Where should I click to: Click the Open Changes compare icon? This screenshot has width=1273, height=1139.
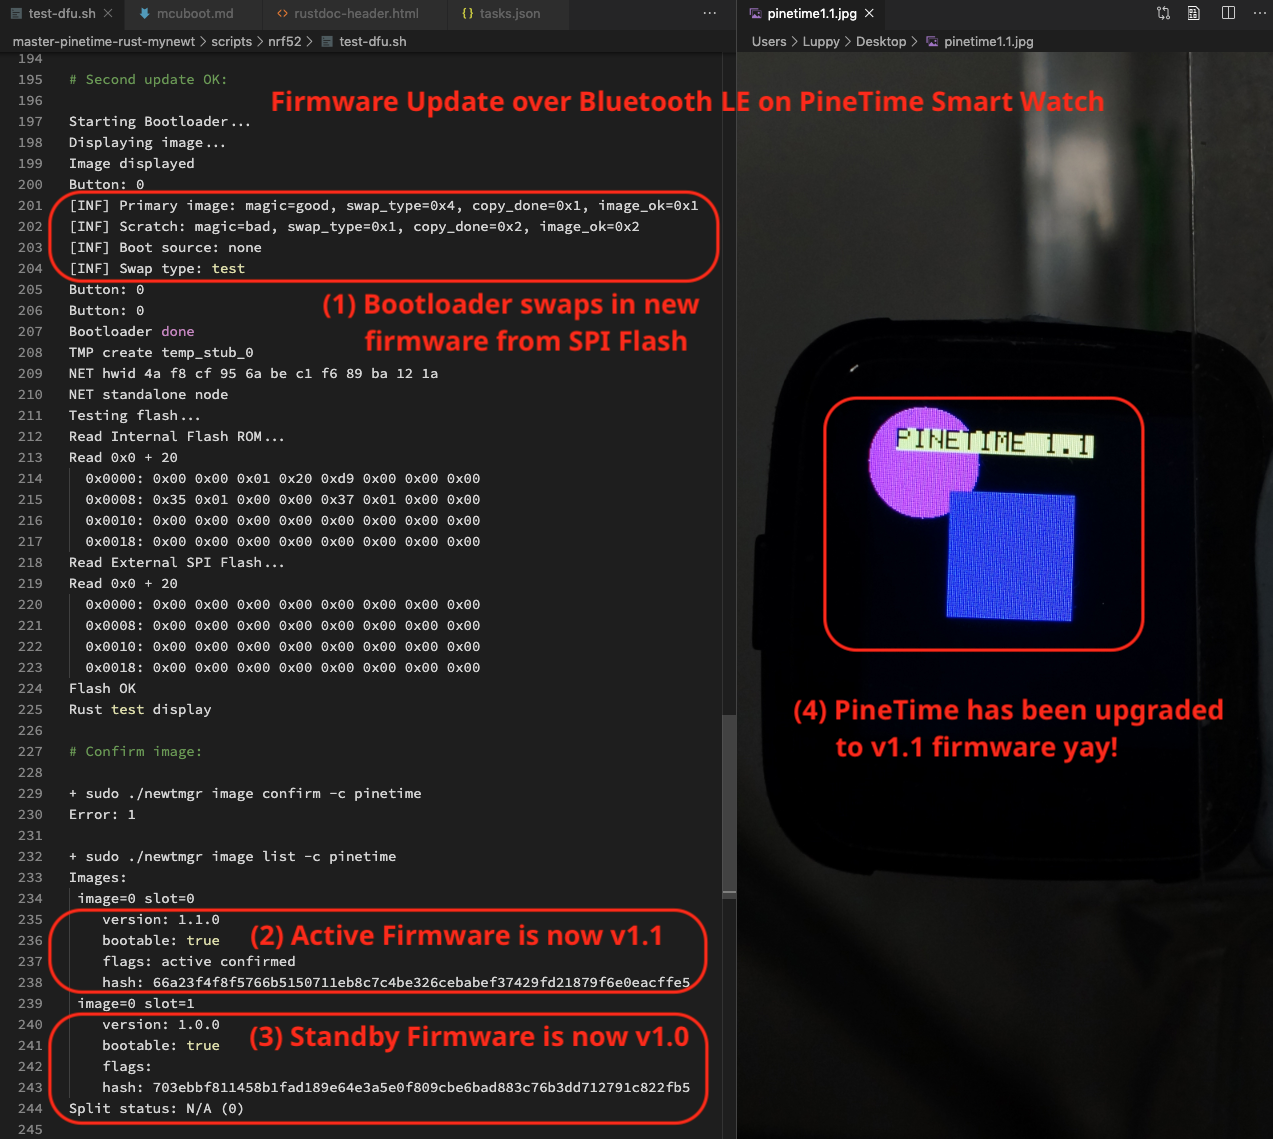tap(1163, 13)
